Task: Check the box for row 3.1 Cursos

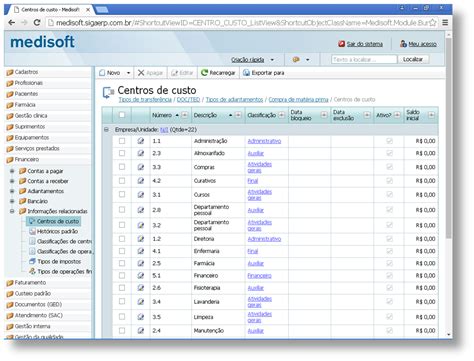Action: (122, 194)
